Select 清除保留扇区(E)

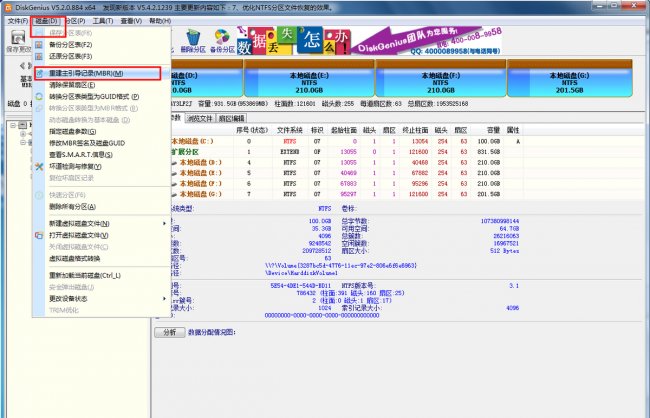click(72, 85)
